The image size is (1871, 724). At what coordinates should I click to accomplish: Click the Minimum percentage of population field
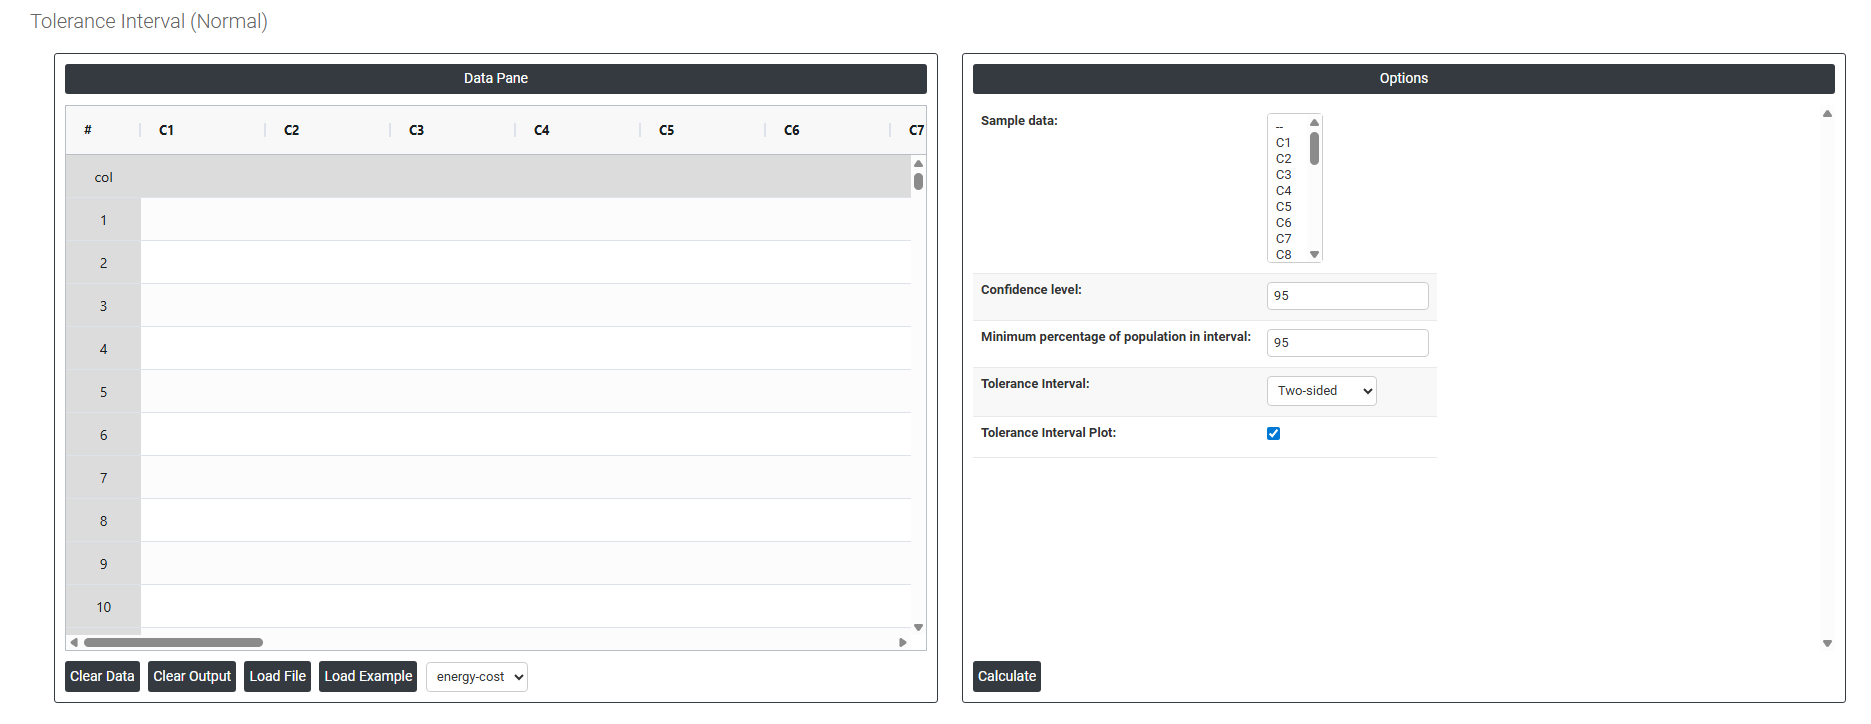(x=1347, y=343)
